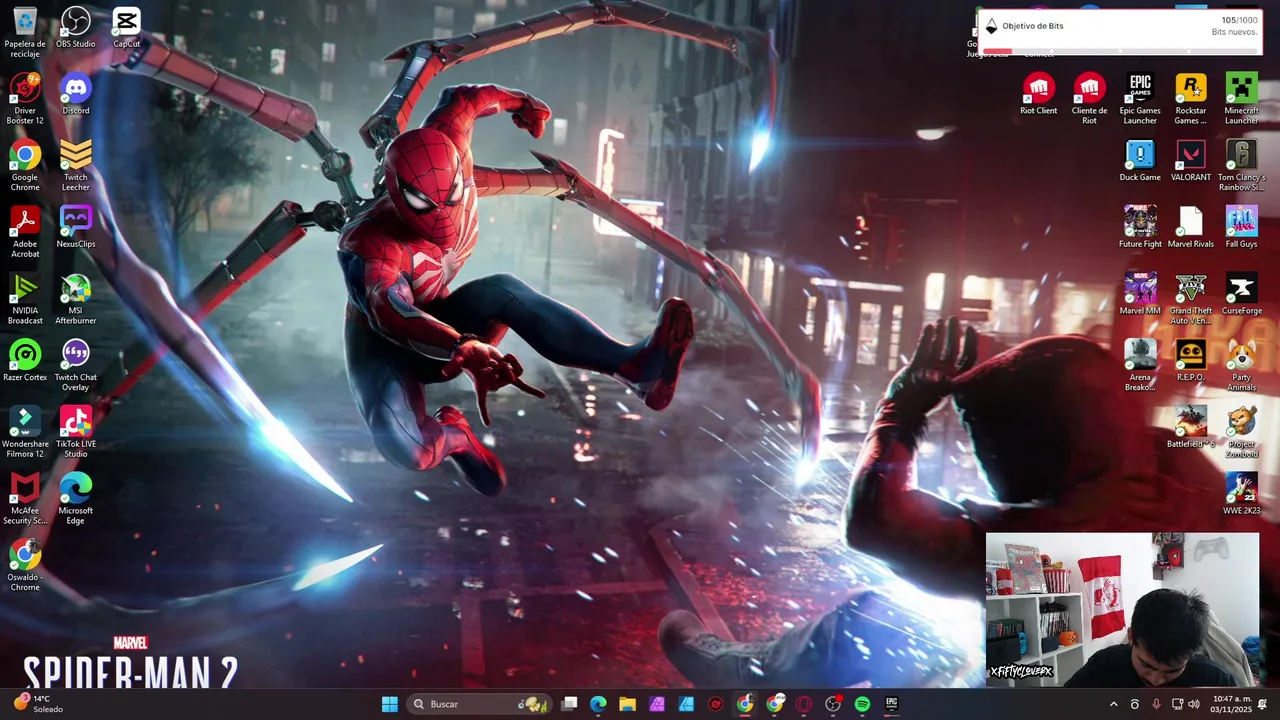Switch to OBS in the taskbar
This screenshot has width=1280, height=720.
[x=833, y=704]
